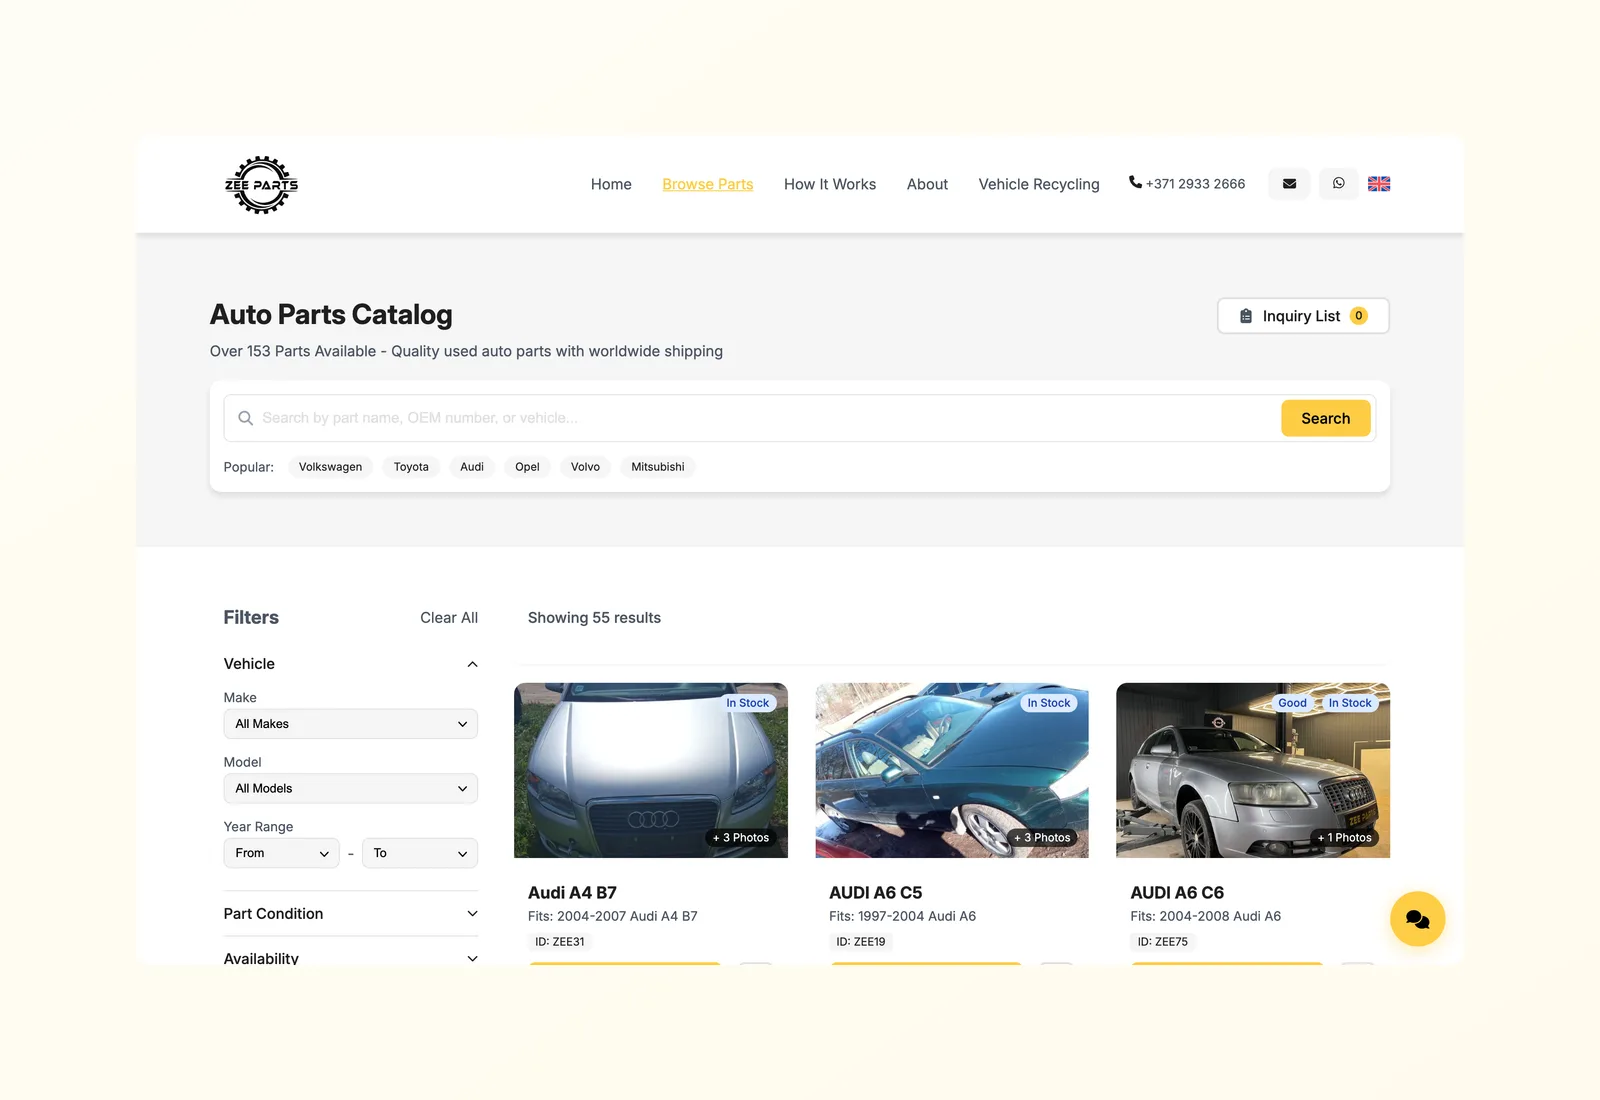The image size is (1600, 1100).
Task: Open the AUDI A6 C6 title
Action: pyautogui.click(x=1177, y=893)
